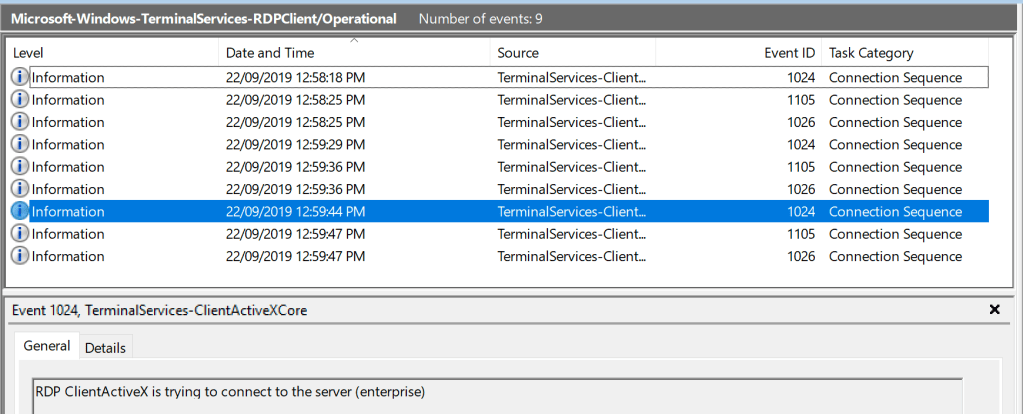Click info icon of 12:59:47 PM event 1026
The image size is (1023, 414).
tap(20, 256)
